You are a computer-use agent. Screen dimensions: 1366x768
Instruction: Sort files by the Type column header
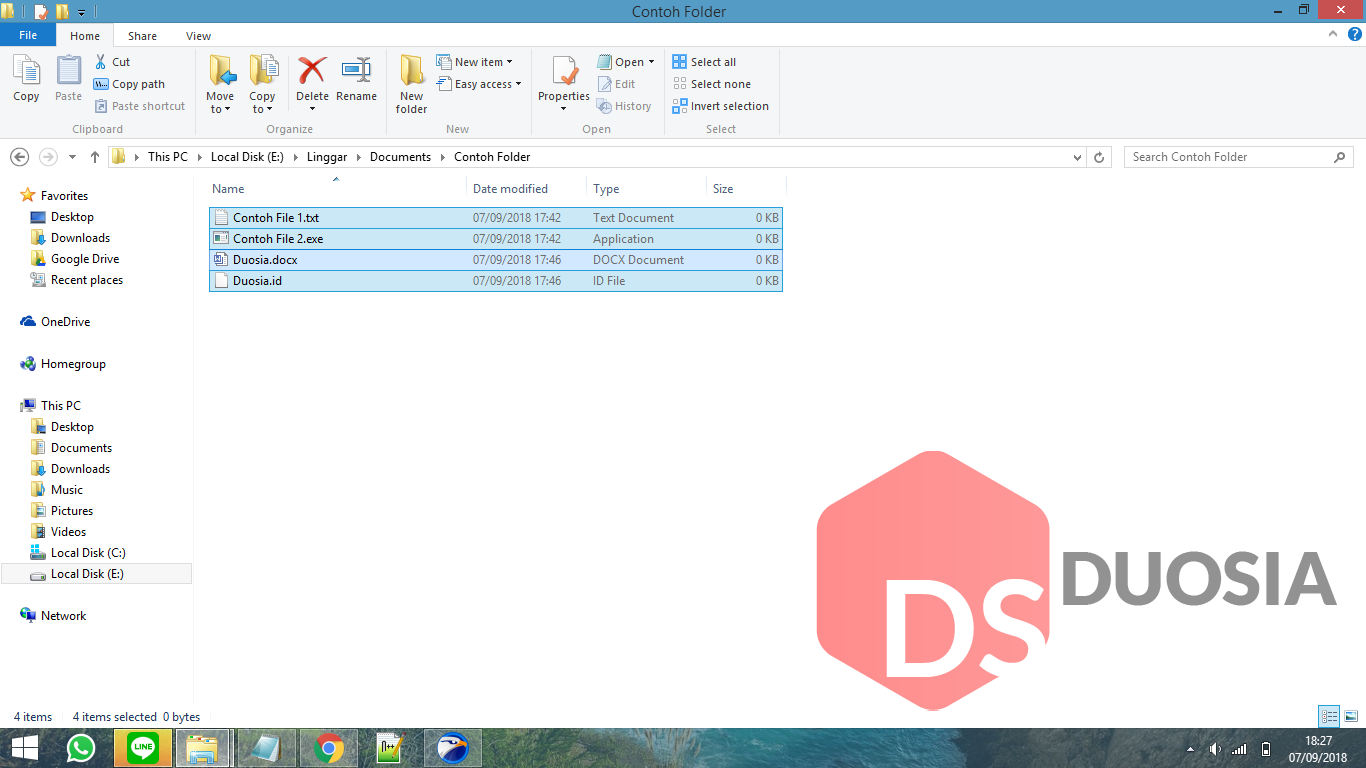[647, 189]
